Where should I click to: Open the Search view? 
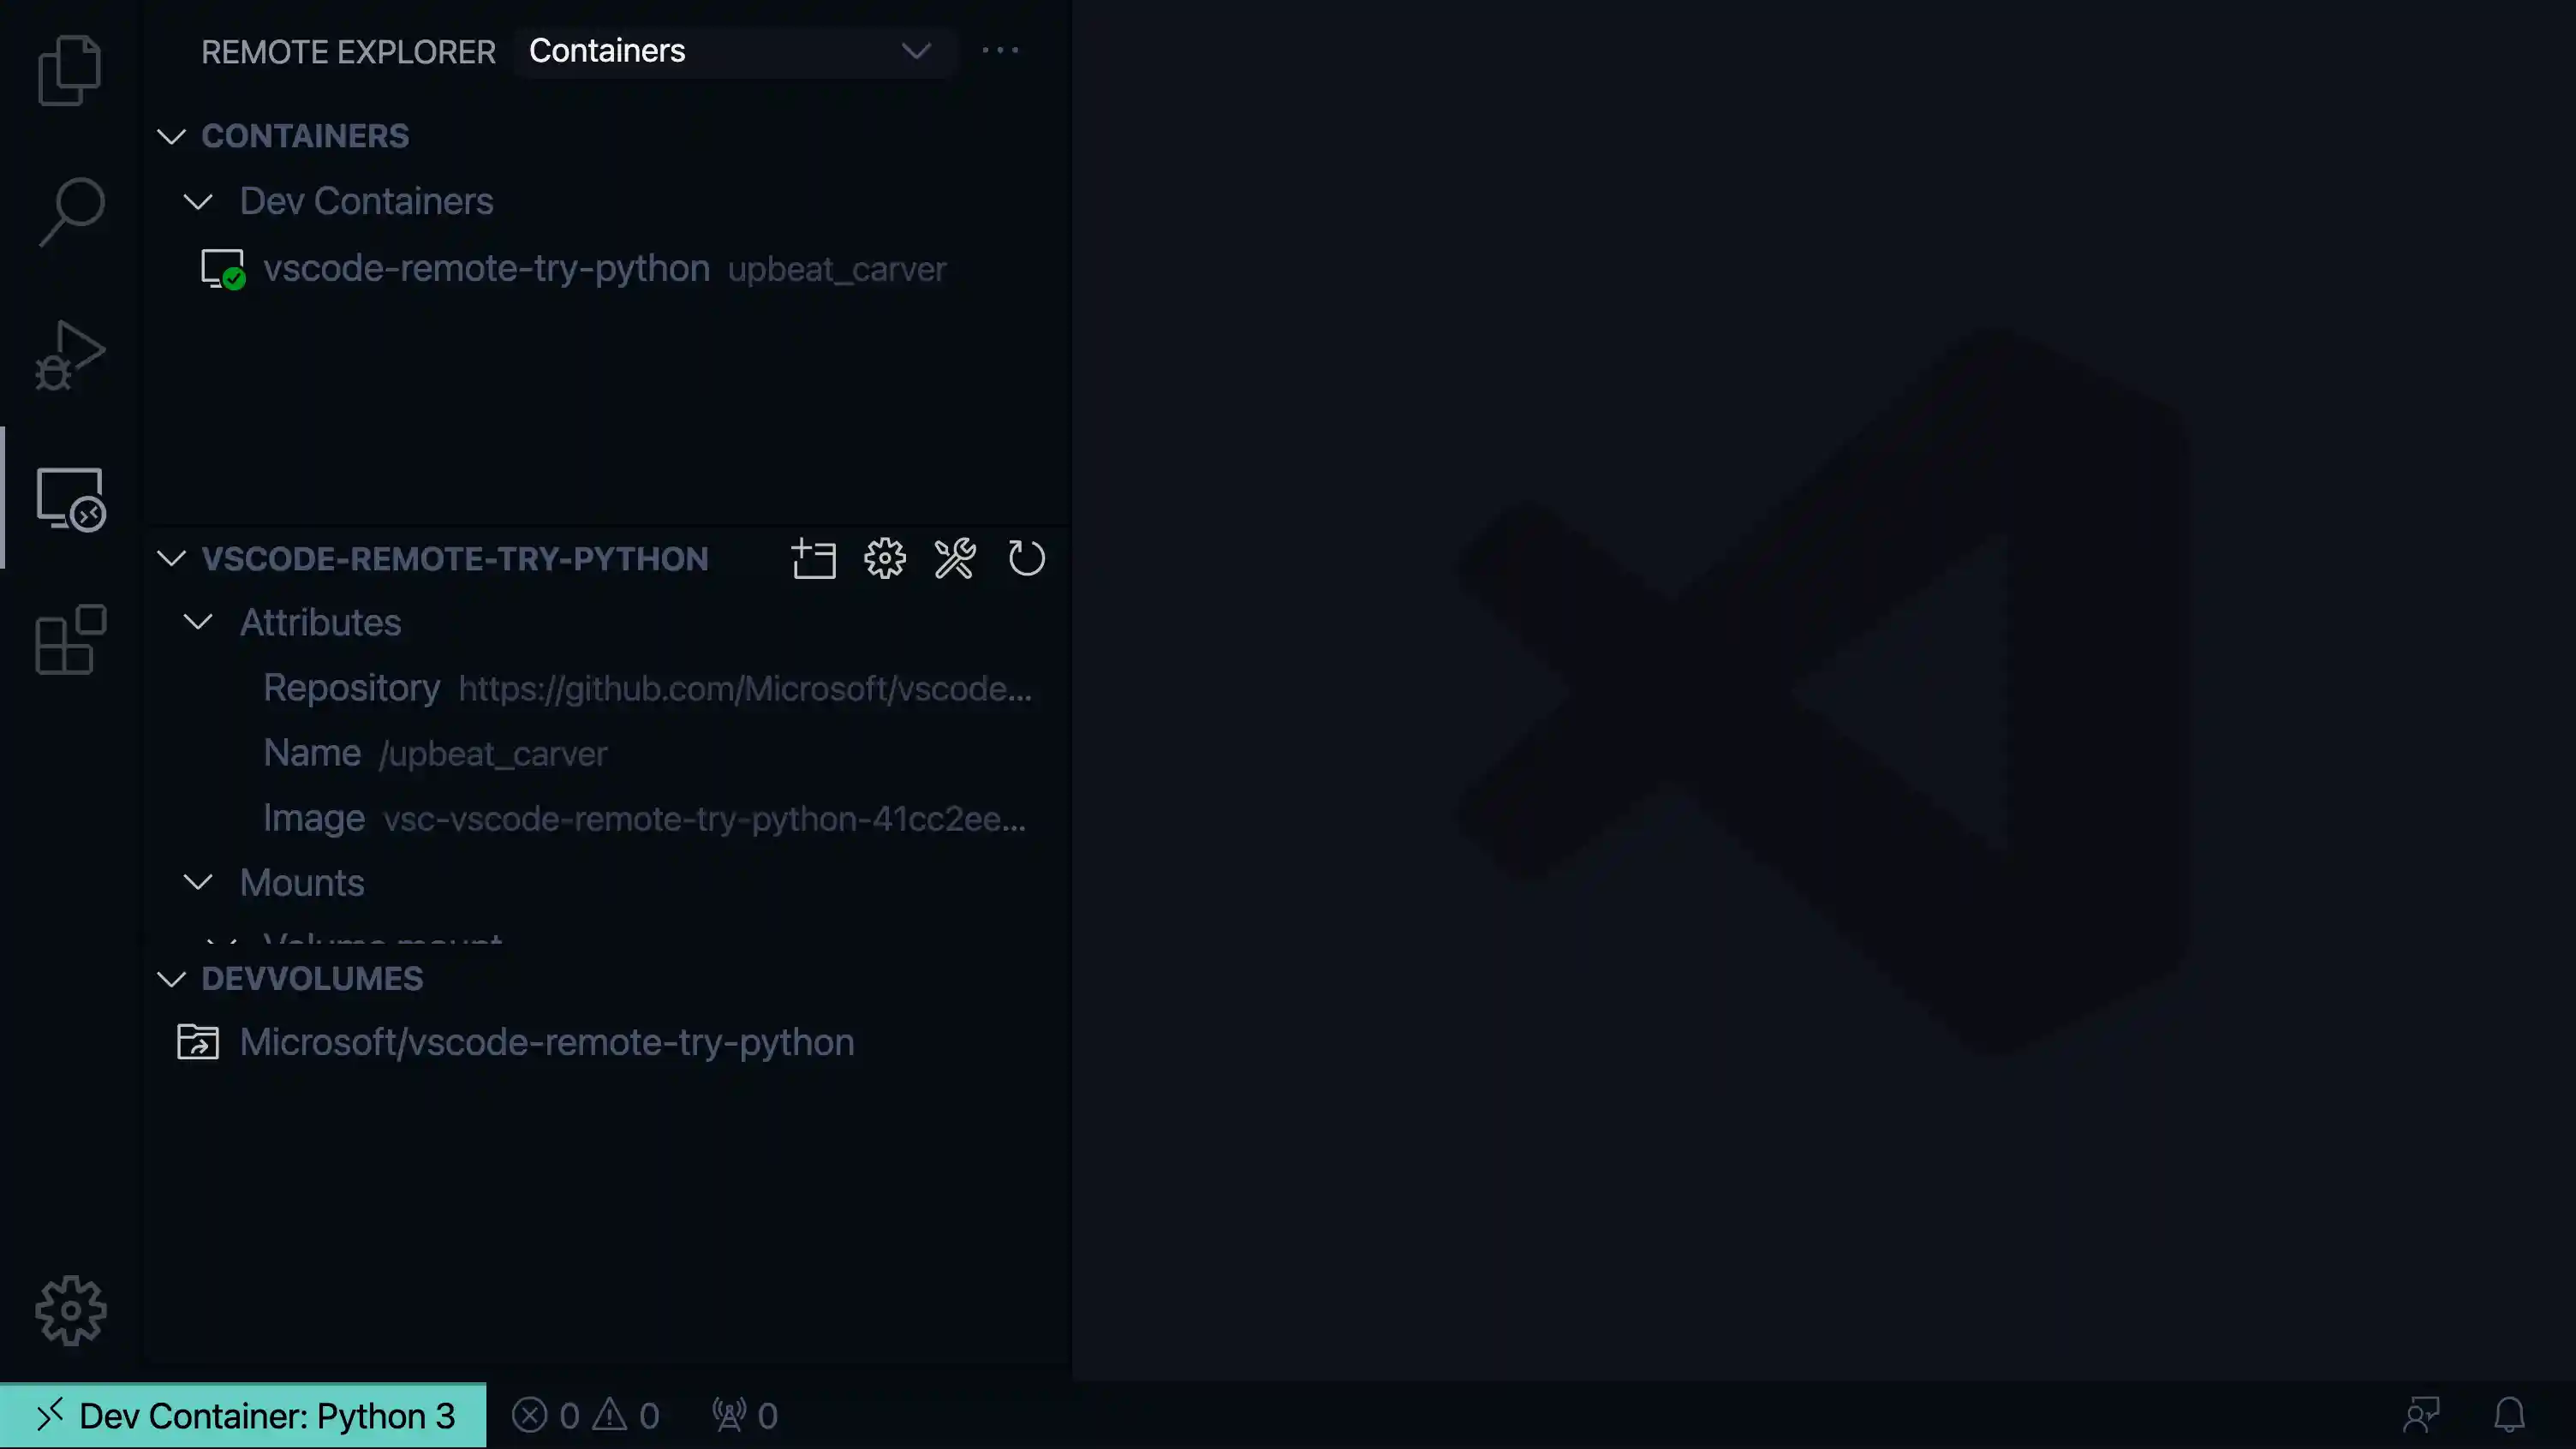70,208
